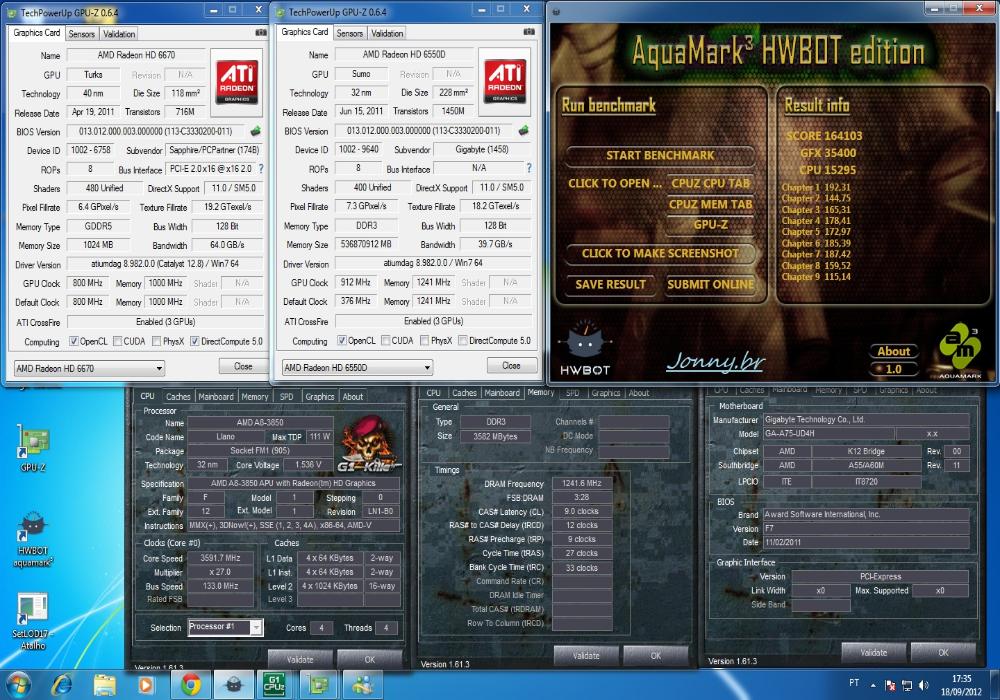This screenshot has width=1000, height=700.
Task: Click the bus interface question mark in HD 6550D window
Action: (x=529, y=168)
